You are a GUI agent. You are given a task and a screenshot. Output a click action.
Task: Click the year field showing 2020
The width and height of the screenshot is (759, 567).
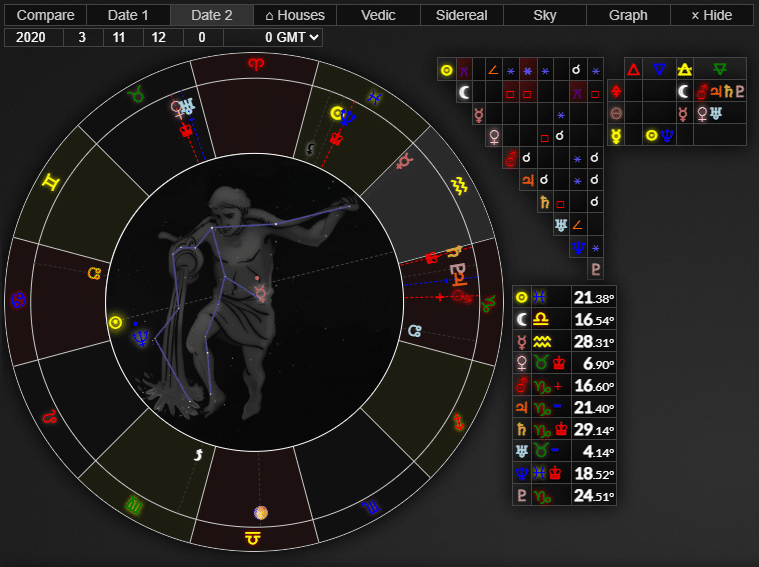click(x=34, y=37)
